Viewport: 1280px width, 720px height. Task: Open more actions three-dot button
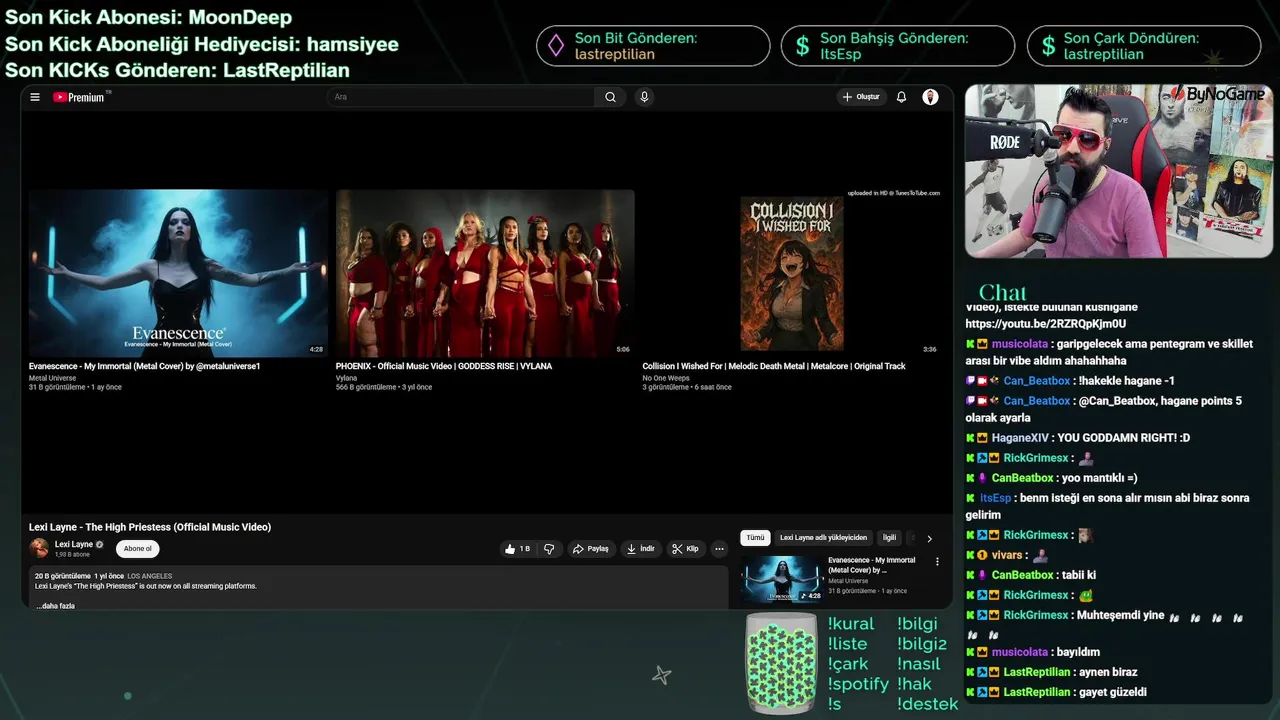[719, 549]
